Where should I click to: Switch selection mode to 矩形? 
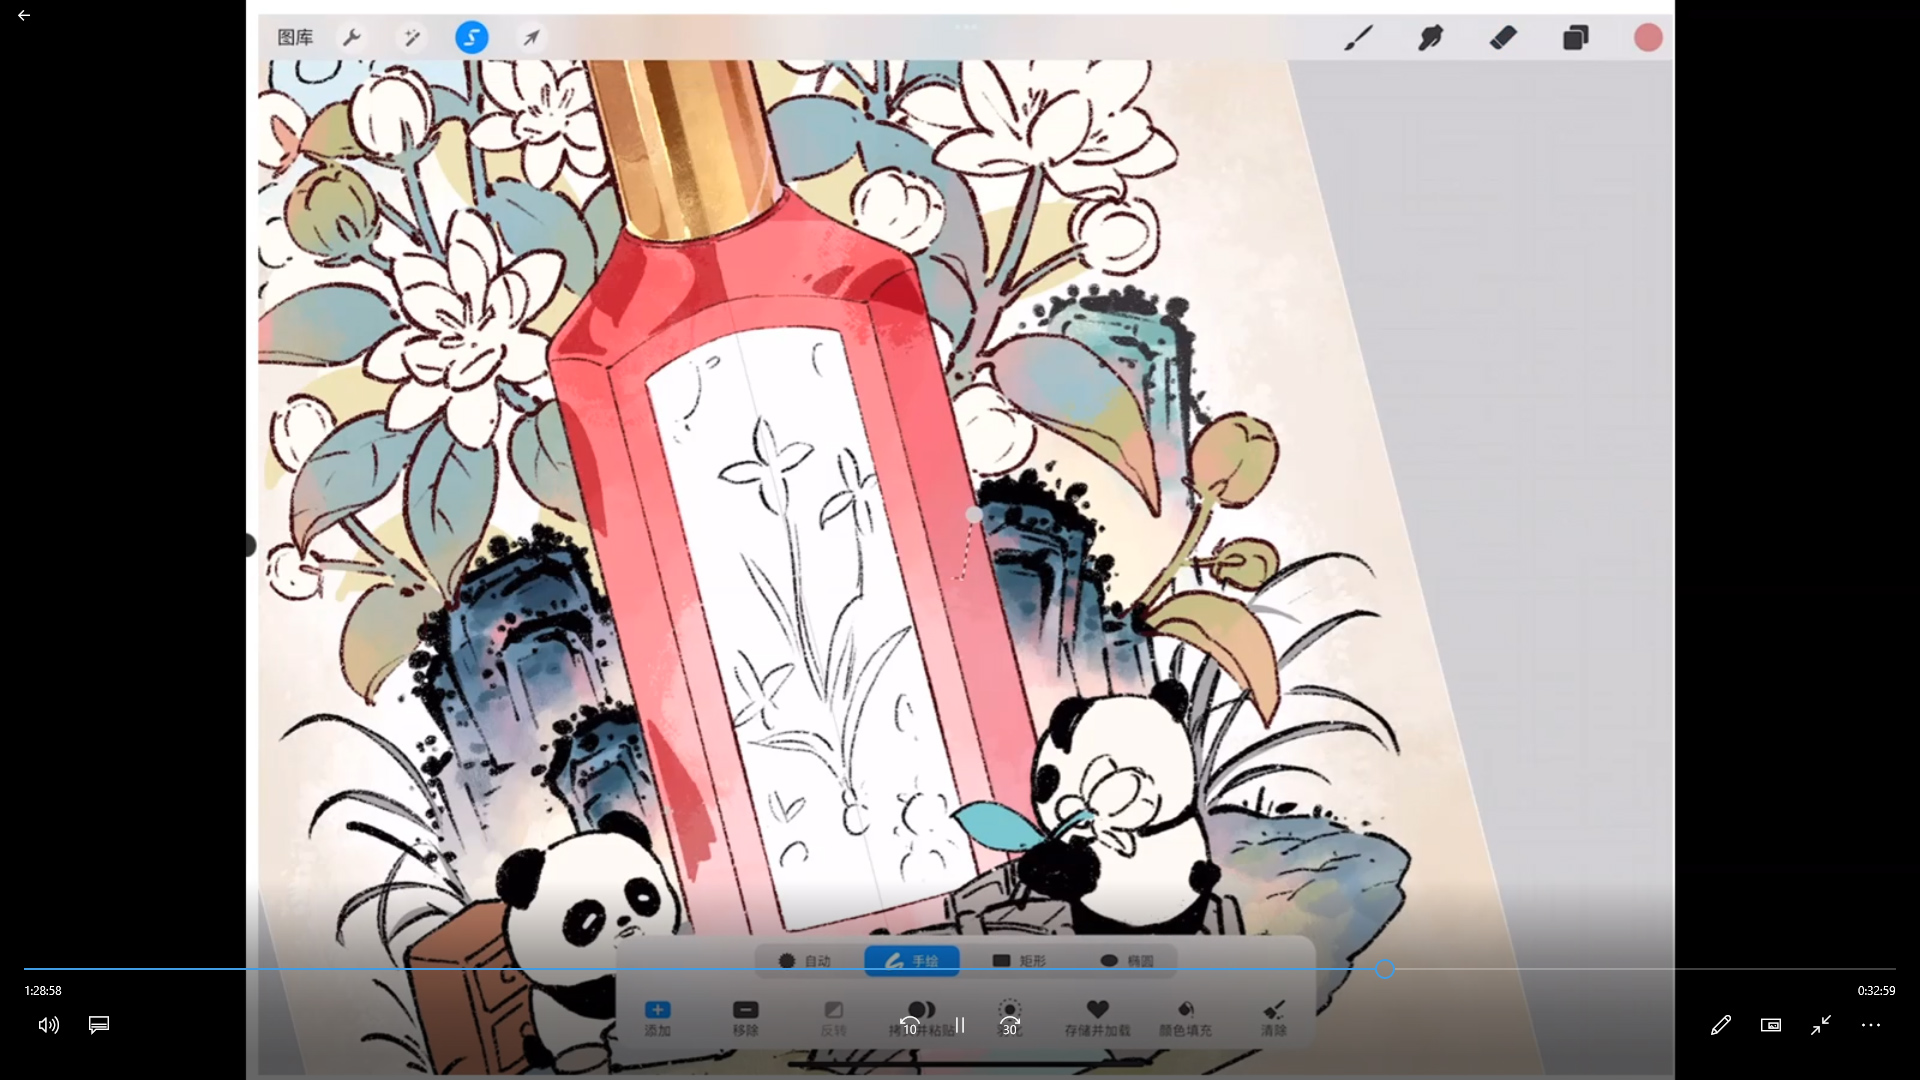point(1019,961)
